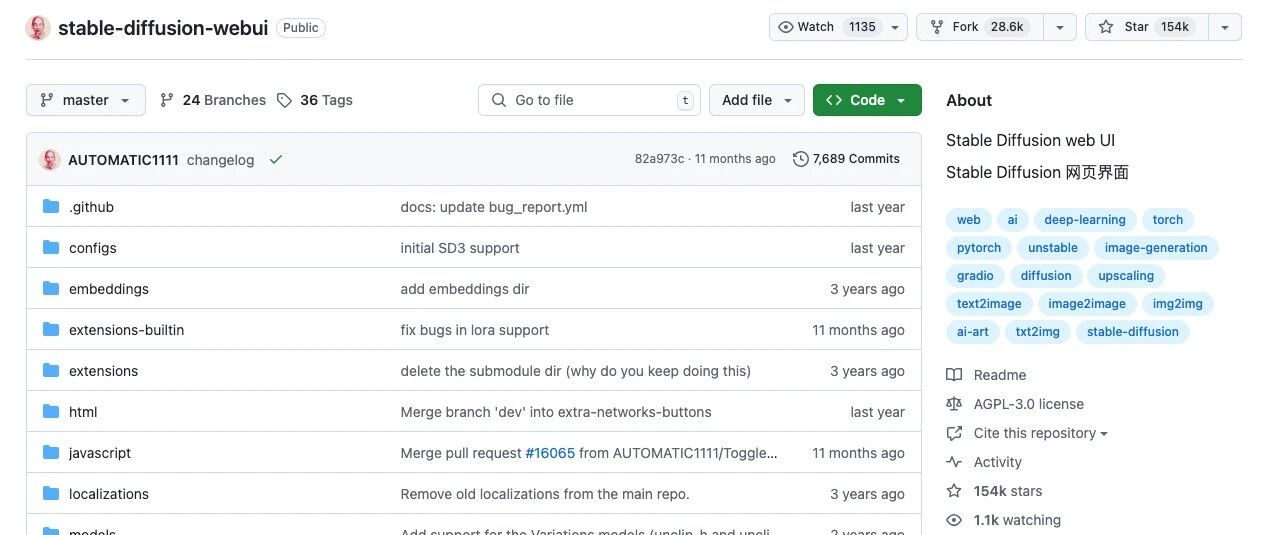Viewport: 1261px width, 535px height.
Task: Open the repository owner avatar
Action: point(38,28)
